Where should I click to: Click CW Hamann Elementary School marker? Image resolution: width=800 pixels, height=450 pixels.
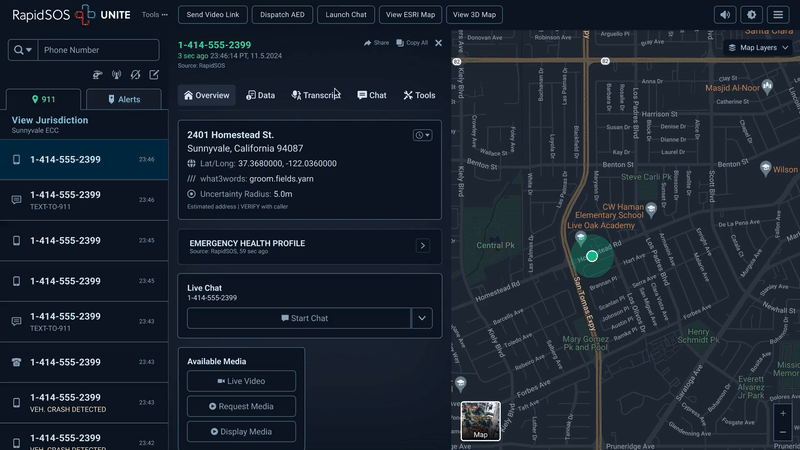pyautogui.click(x=651, y=208)
